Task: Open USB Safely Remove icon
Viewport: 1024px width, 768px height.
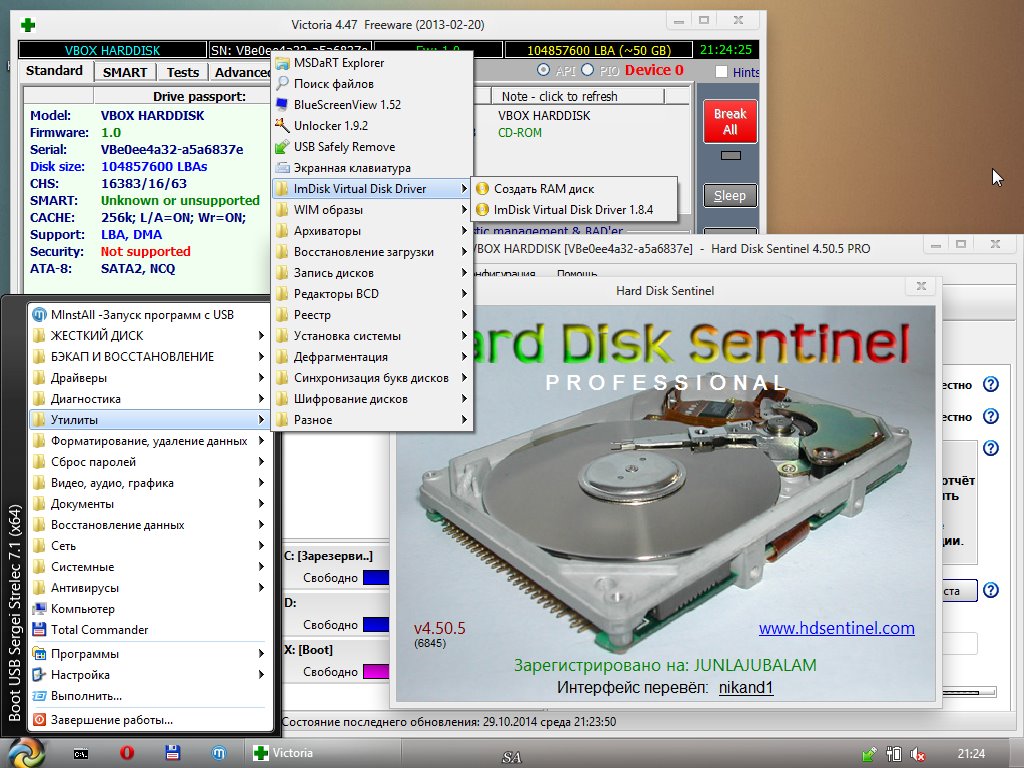Action: point(282,147)
